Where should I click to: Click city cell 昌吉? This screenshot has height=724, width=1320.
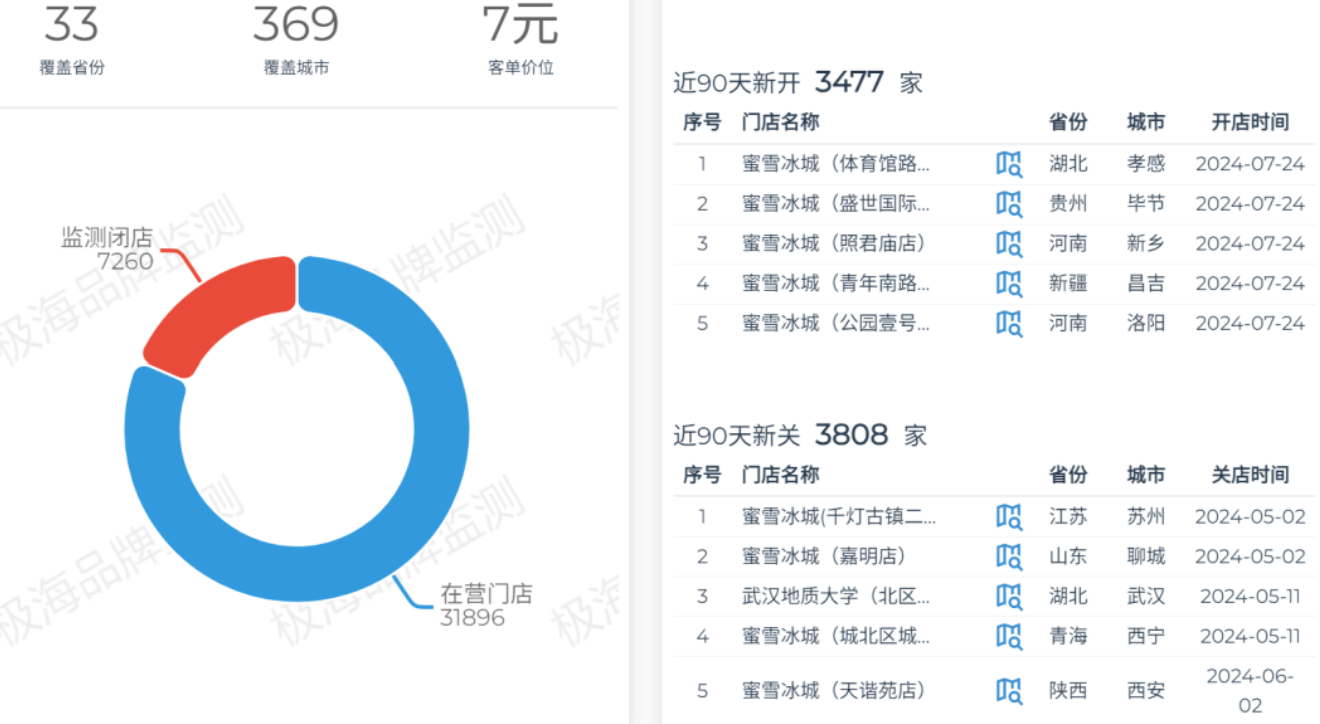click(1146, 284)
